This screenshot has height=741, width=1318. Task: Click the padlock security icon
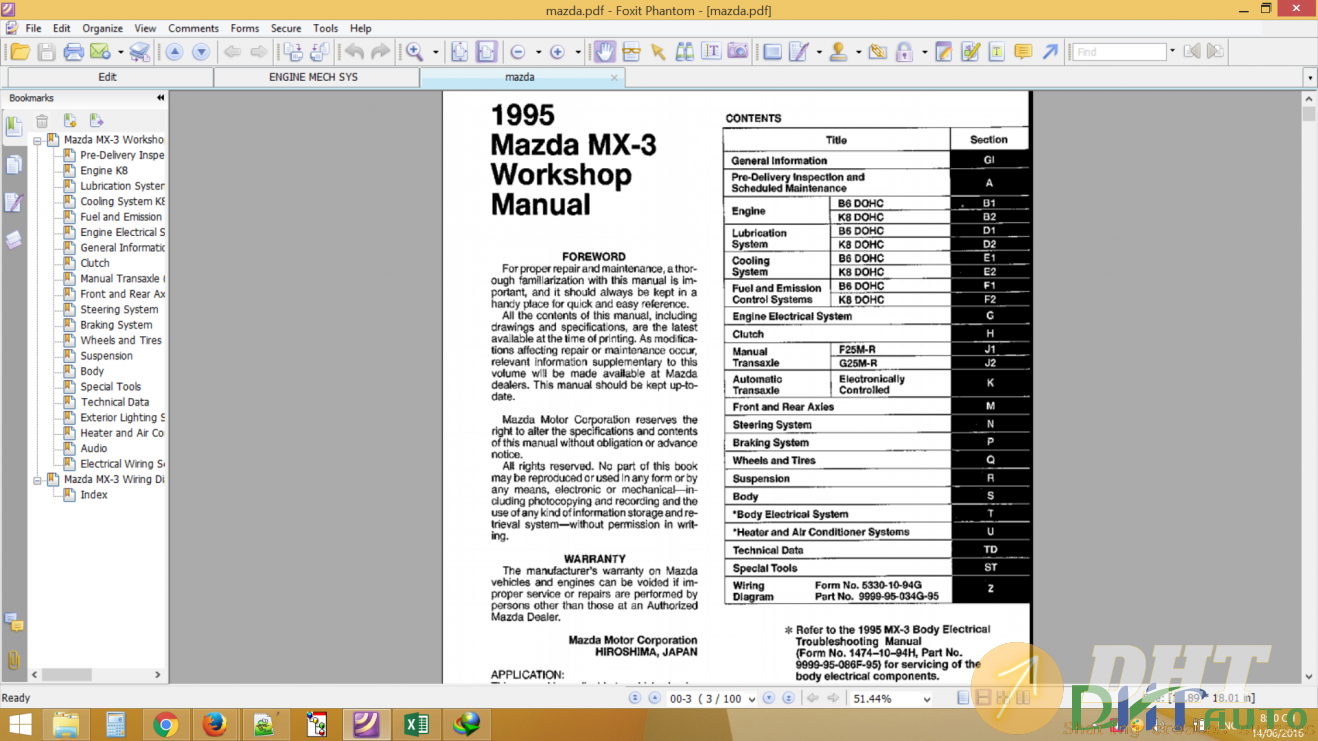pos(904,52)
